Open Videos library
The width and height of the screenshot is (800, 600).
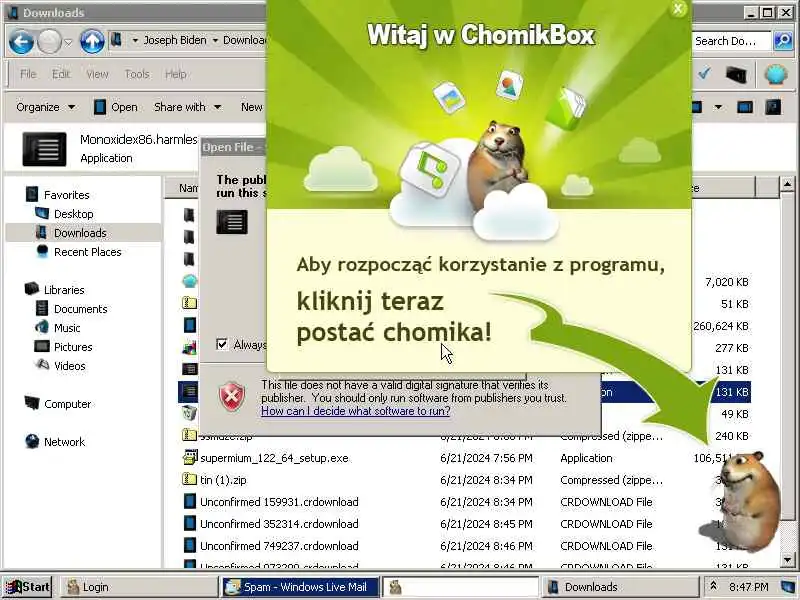[x=69, y=366]
